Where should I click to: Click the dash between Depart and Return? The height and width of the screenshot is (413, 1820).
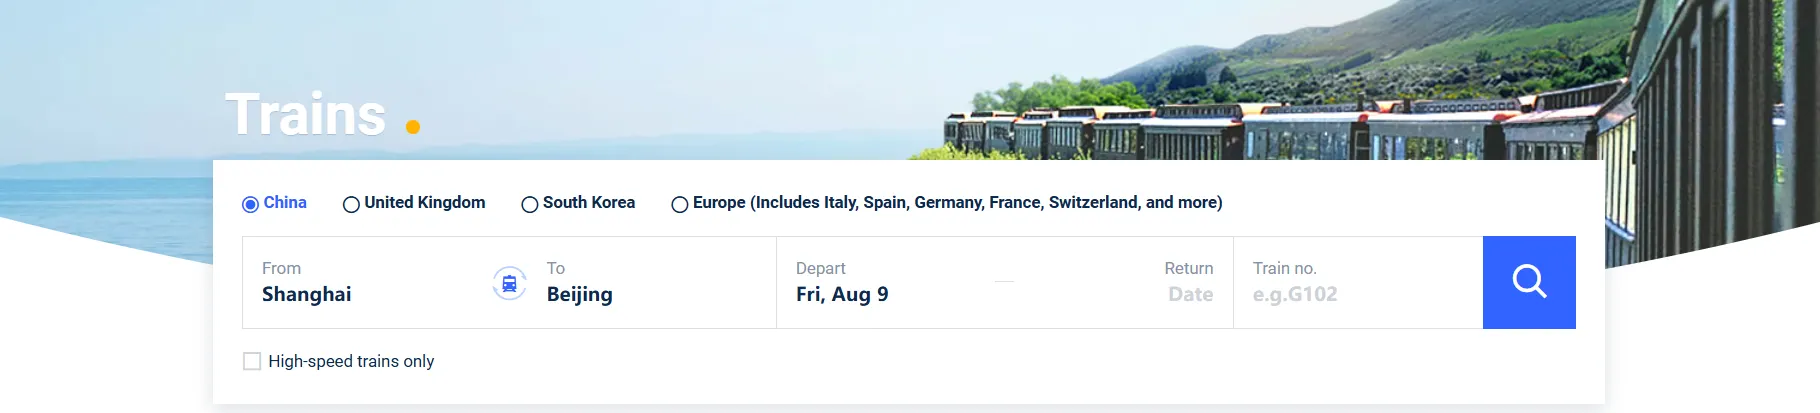[1005, 282]
